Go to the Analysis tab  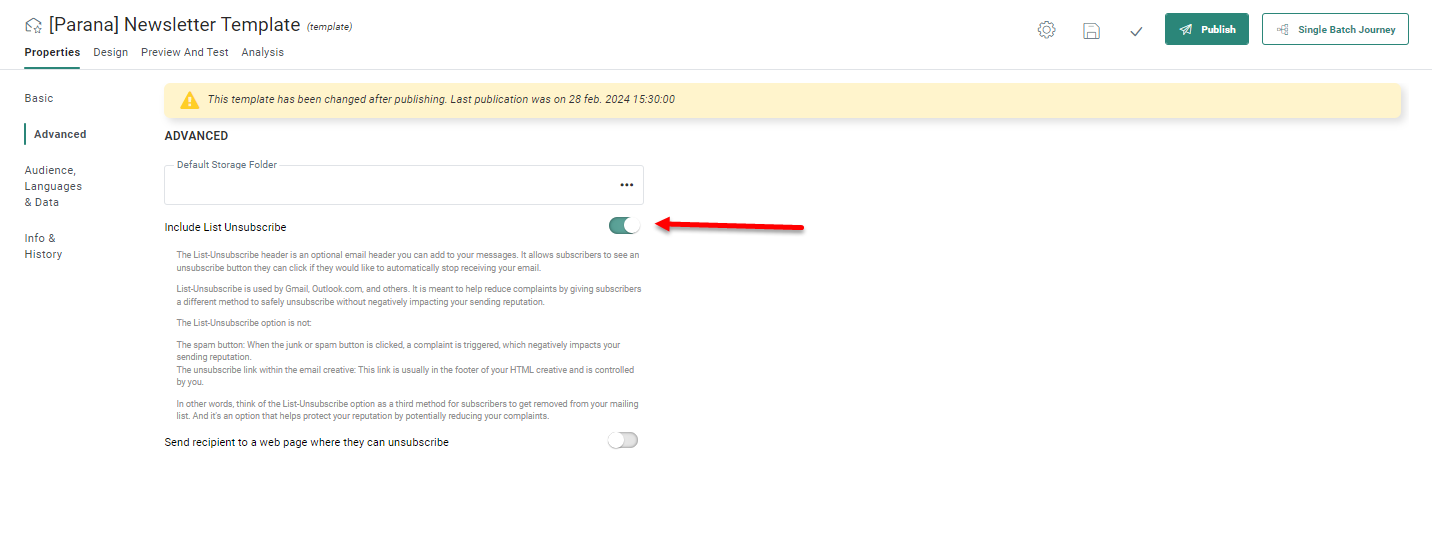[262, 52]
